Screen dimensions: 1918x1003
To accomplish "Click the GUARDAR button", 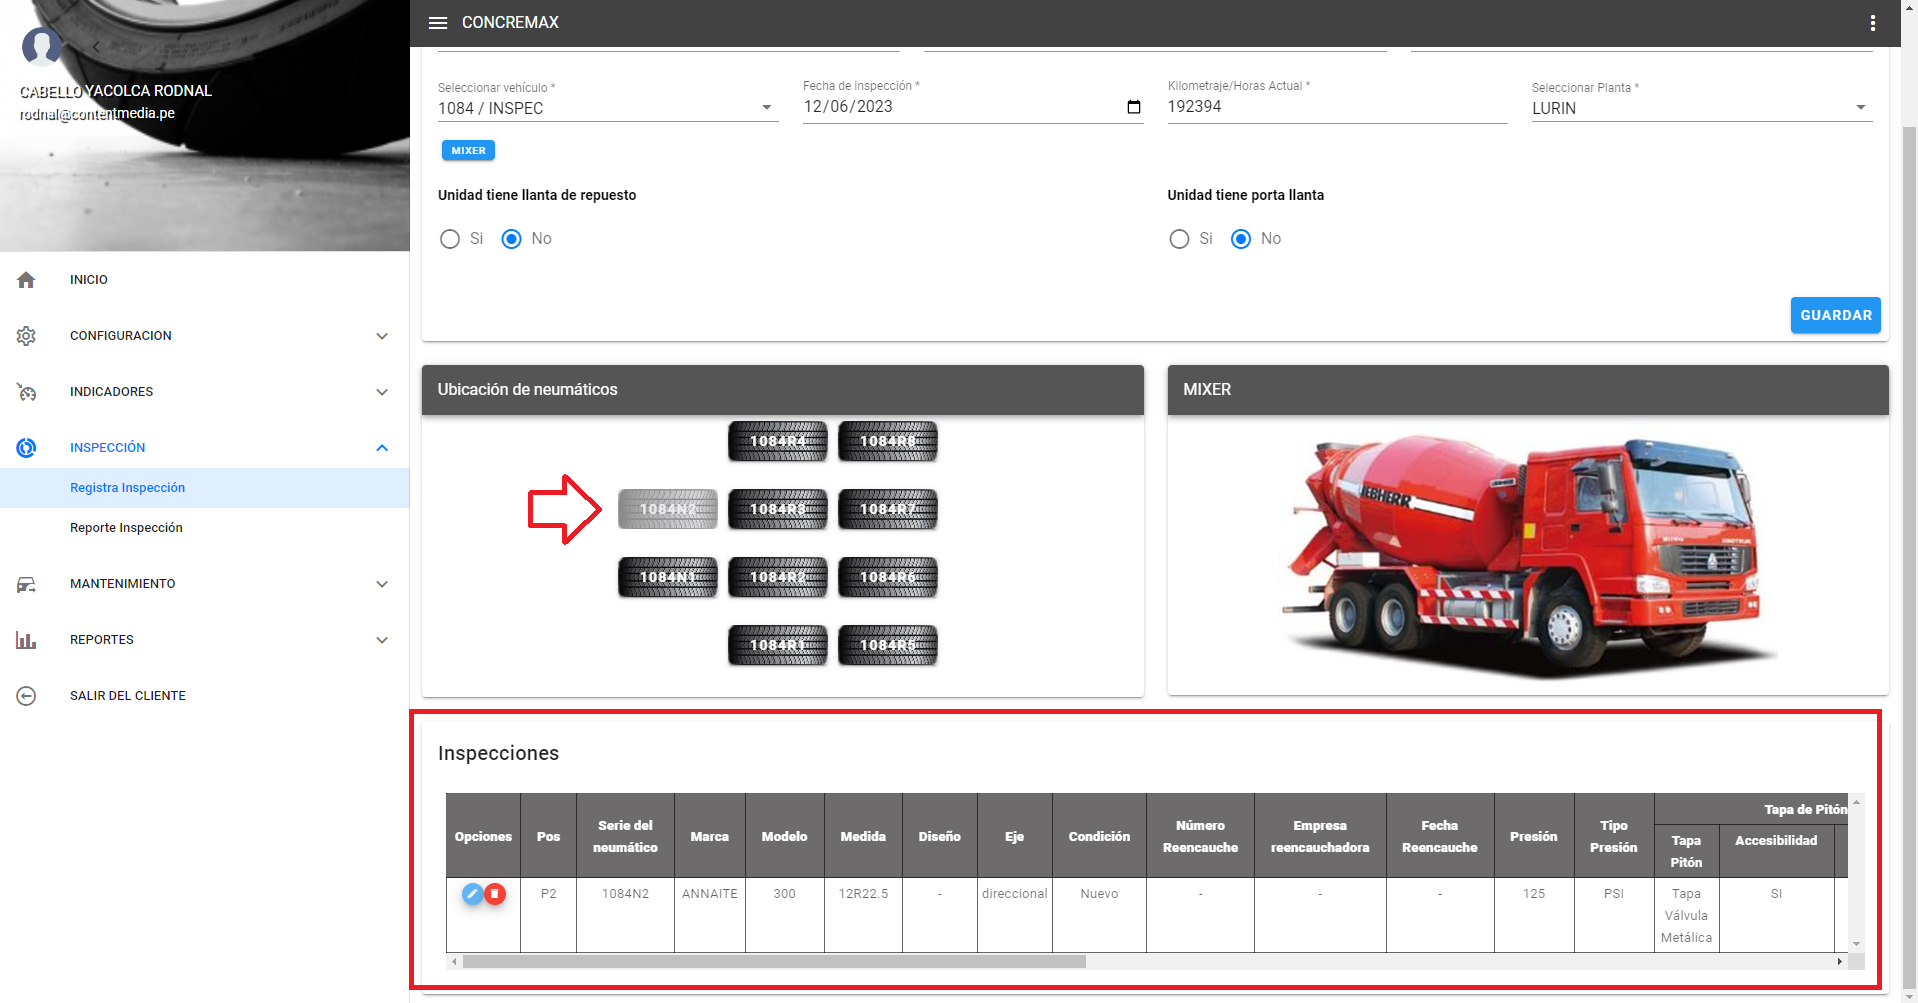I will (1835, 315).
